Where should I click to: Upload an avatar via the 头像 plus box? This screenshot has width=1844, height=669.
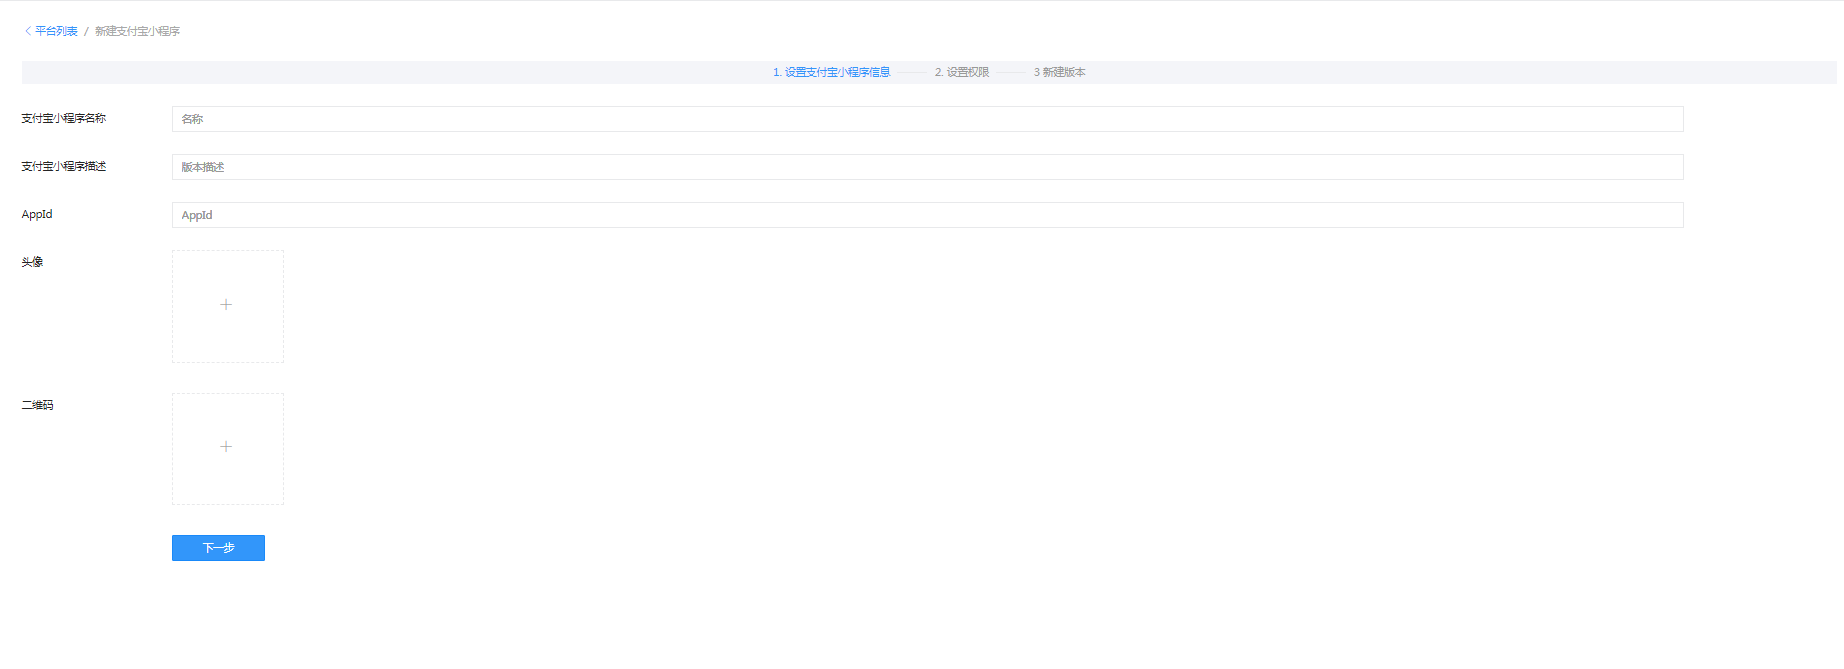point(227,306)
